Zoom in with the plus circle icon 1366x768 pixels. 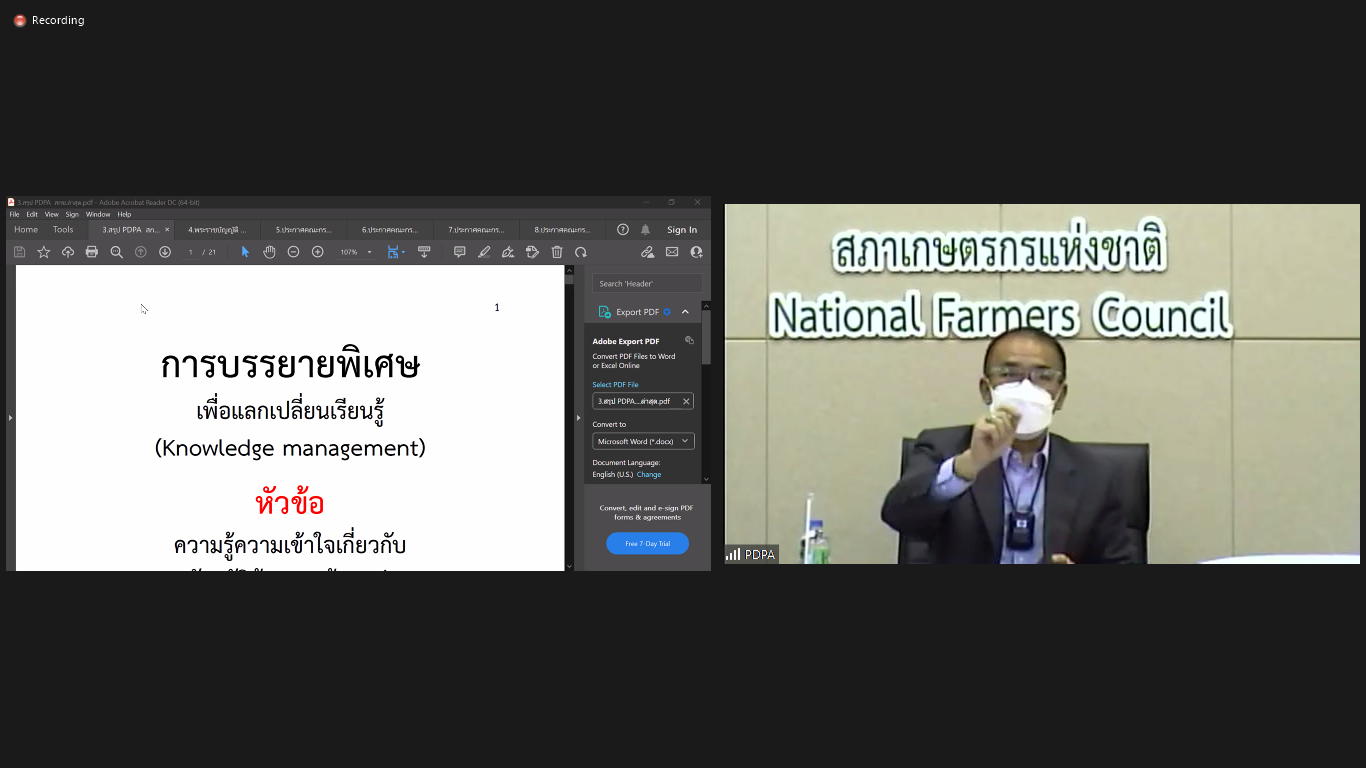[x=318, y=252]
